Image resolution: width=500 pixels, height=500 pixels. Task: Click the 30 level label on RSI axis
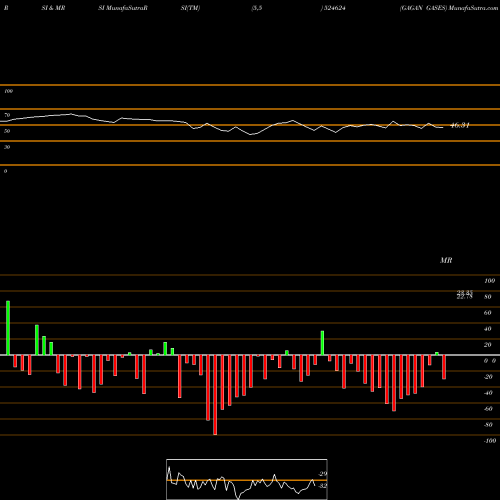point(7,147)
